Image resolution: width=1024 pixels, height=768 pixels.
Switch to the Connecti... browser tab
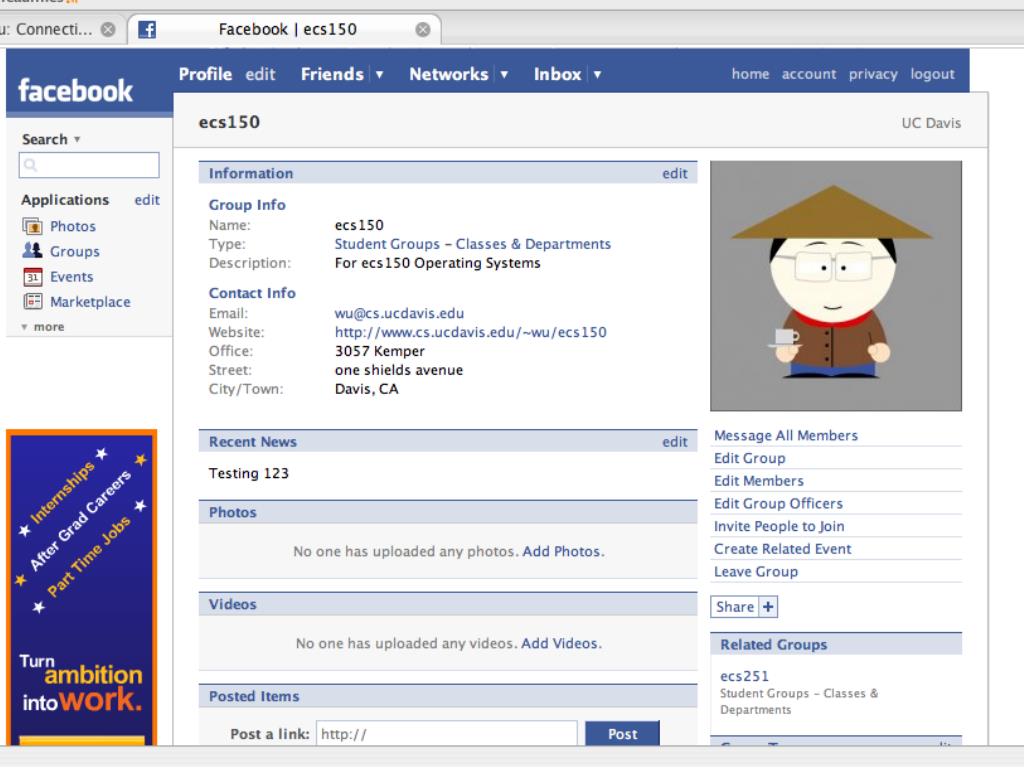[54, 29]
